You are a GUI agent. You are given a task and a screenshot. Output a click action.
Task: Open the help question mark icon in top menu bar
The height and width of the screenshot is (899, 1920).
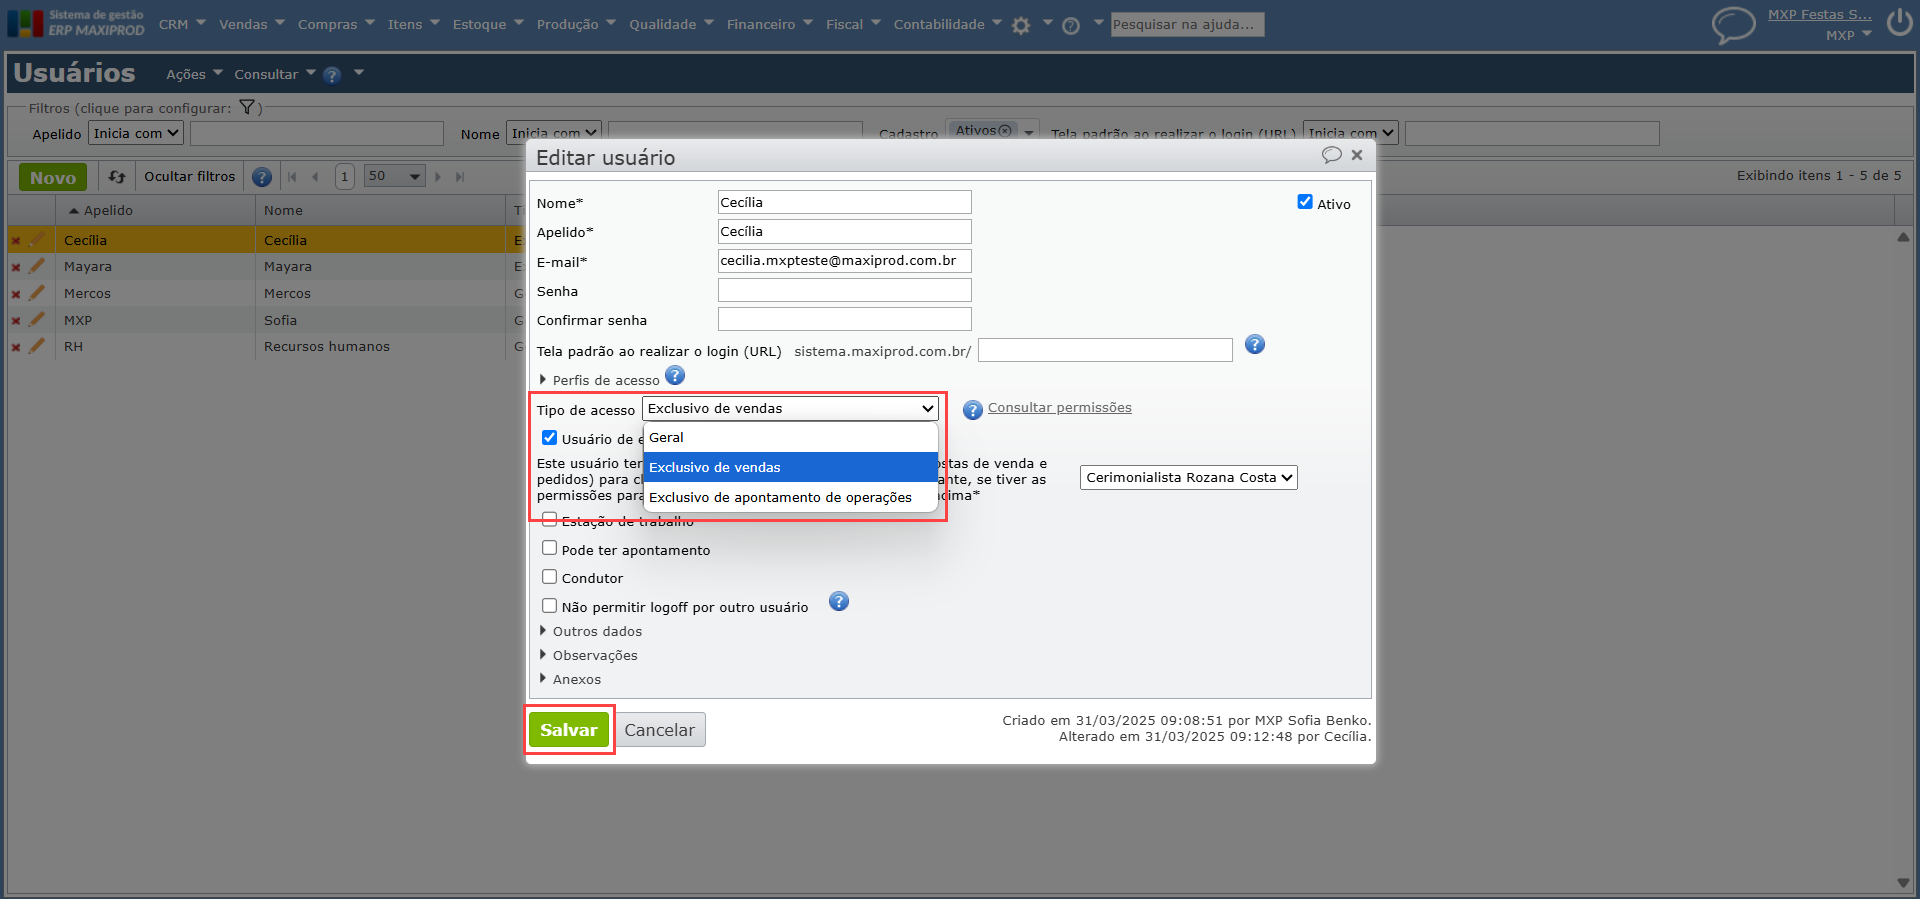pos(1071,26)
